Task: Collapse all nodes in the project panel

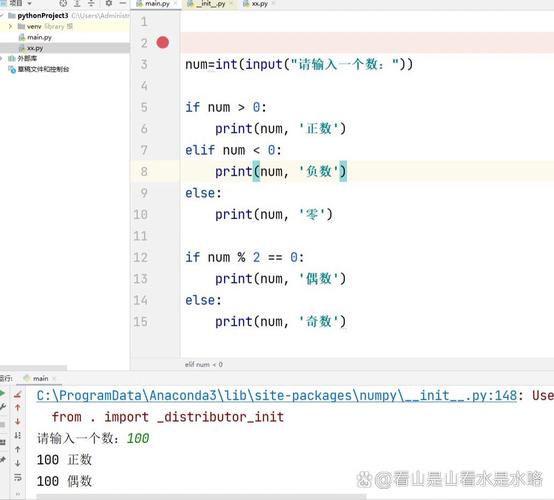Action: (x=91, y=4)
